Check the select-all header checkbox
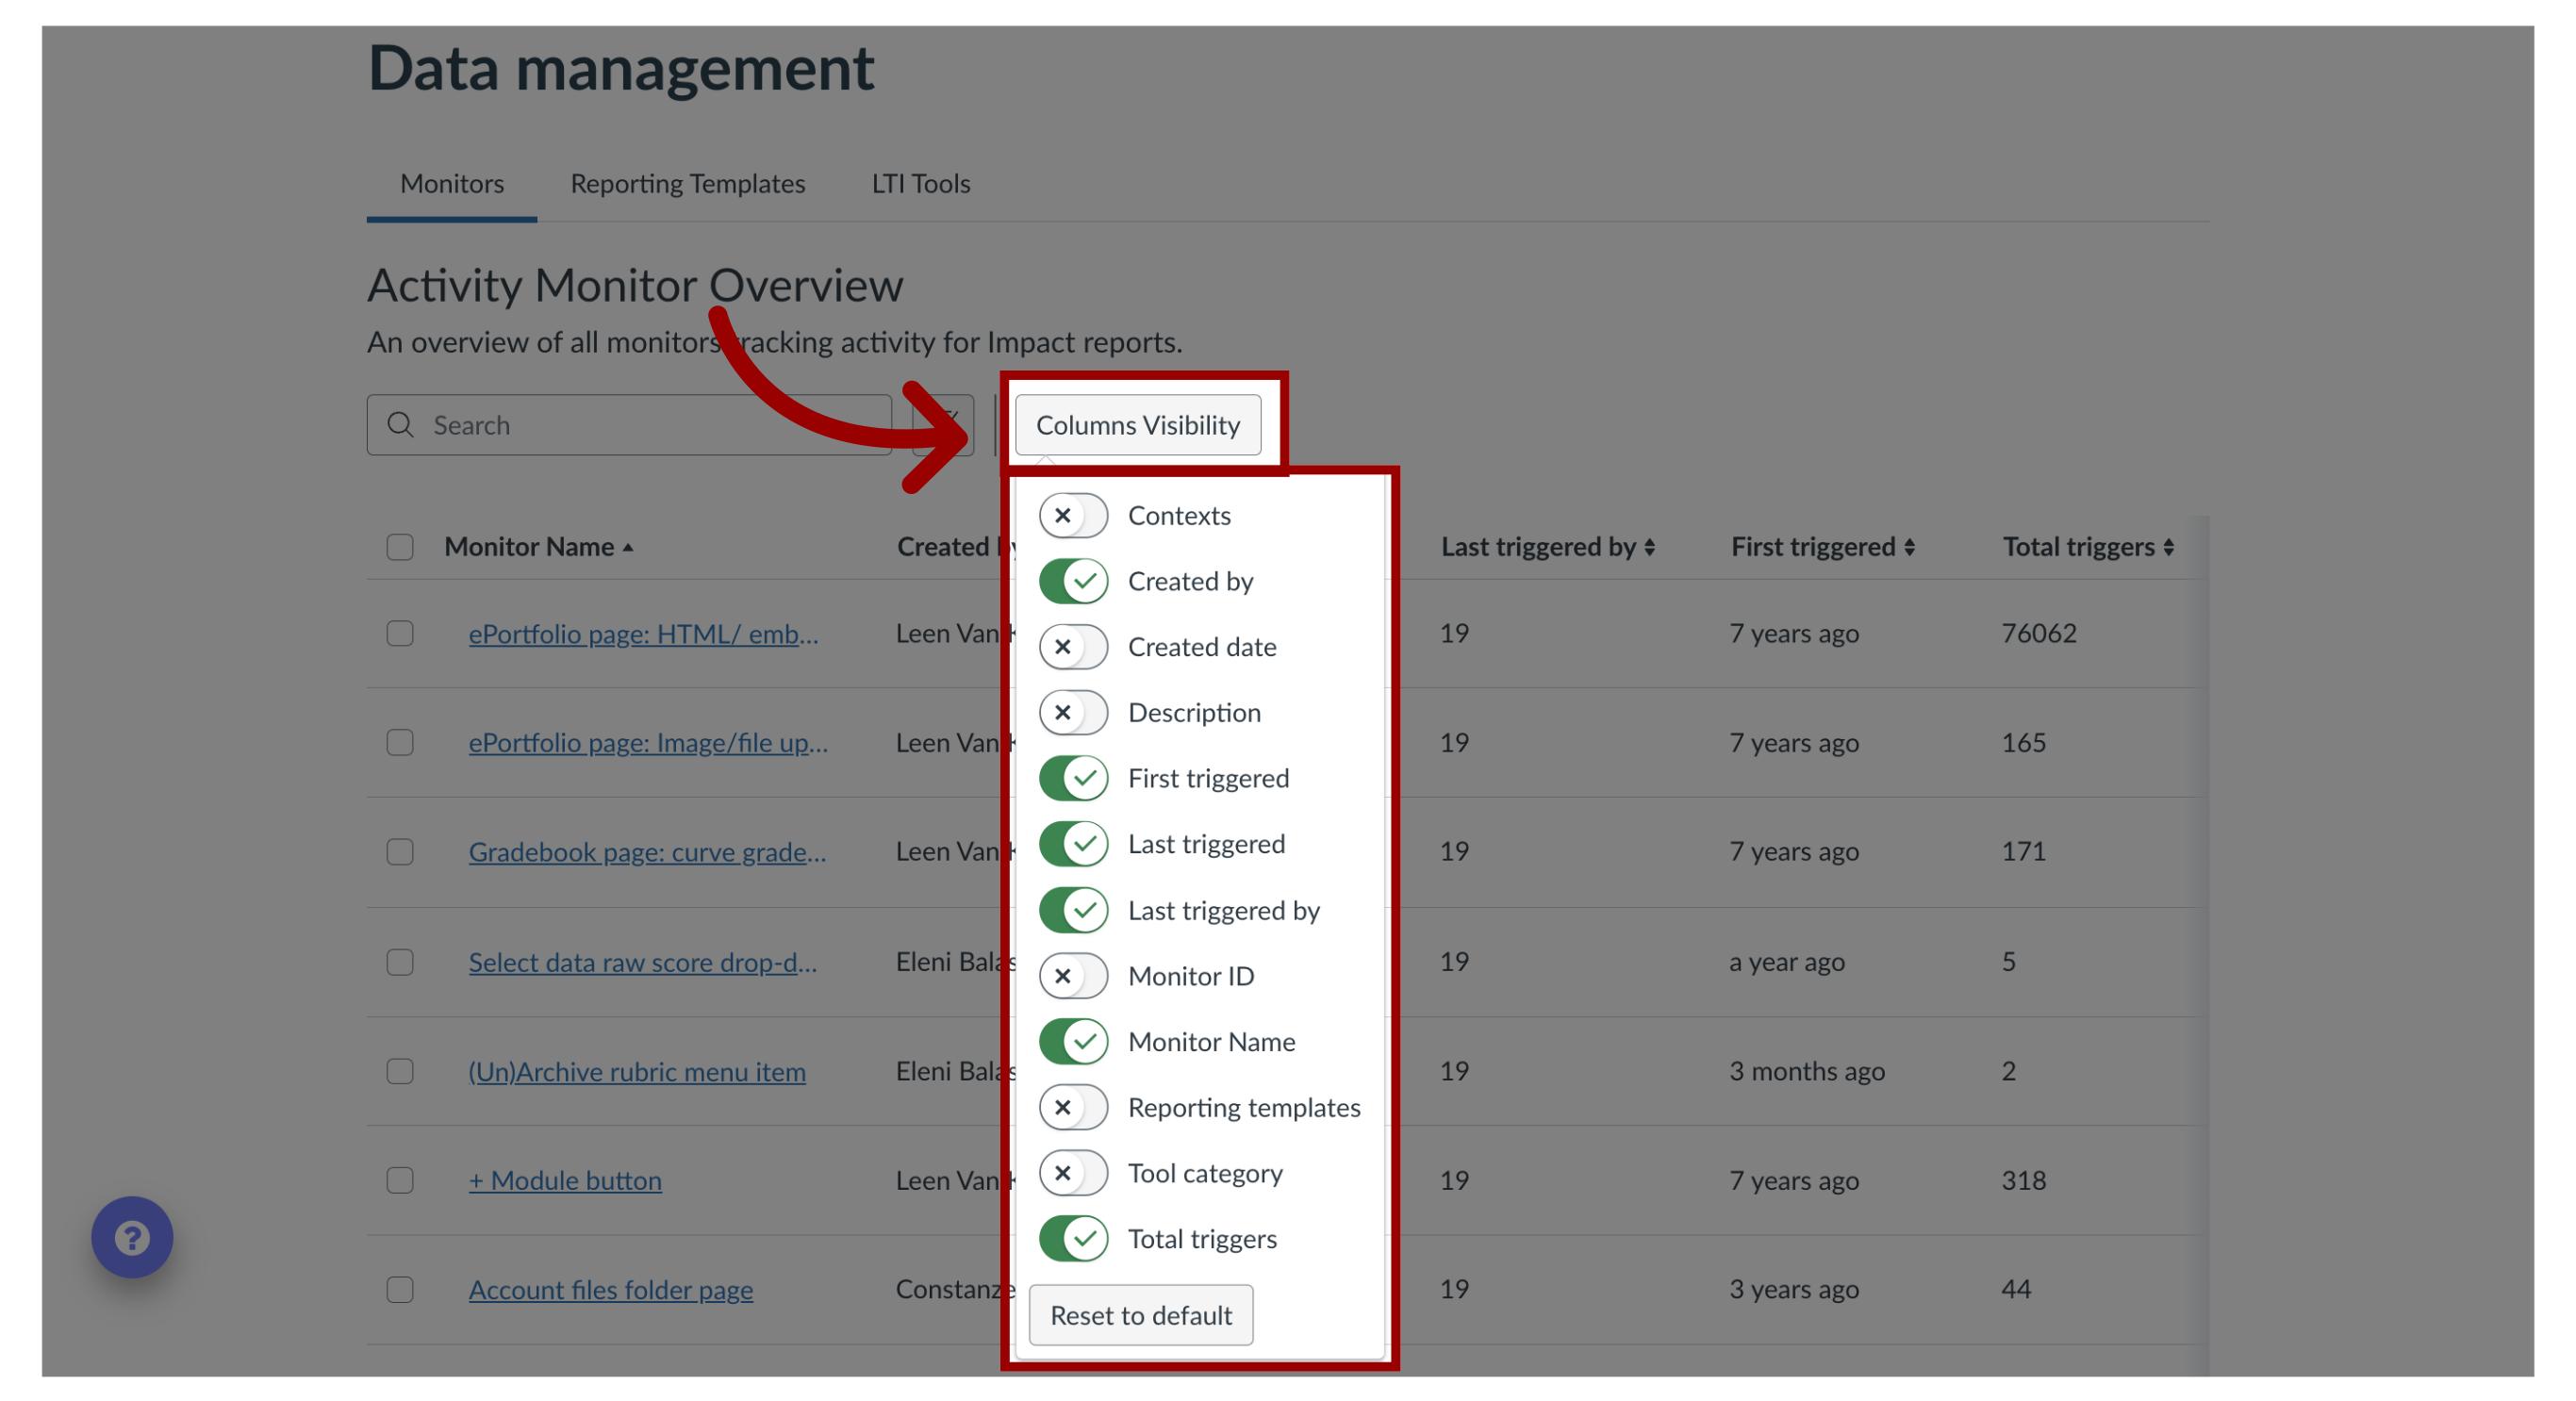The image size is (2576, 1401). [400, 547]
